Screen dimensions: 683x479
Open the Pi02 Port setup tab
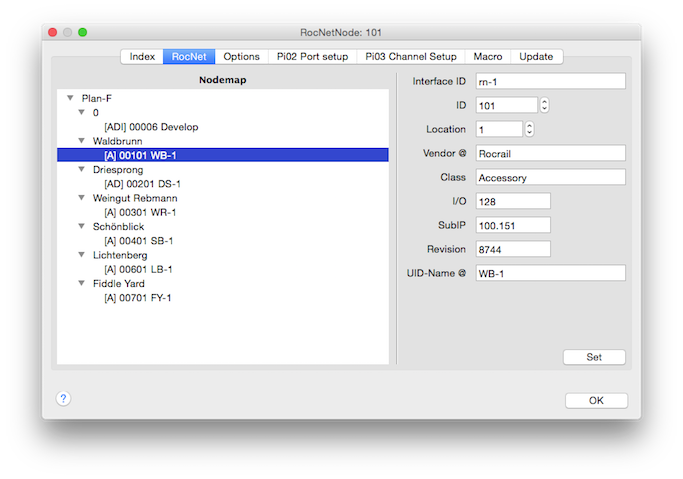coord(312,57)
